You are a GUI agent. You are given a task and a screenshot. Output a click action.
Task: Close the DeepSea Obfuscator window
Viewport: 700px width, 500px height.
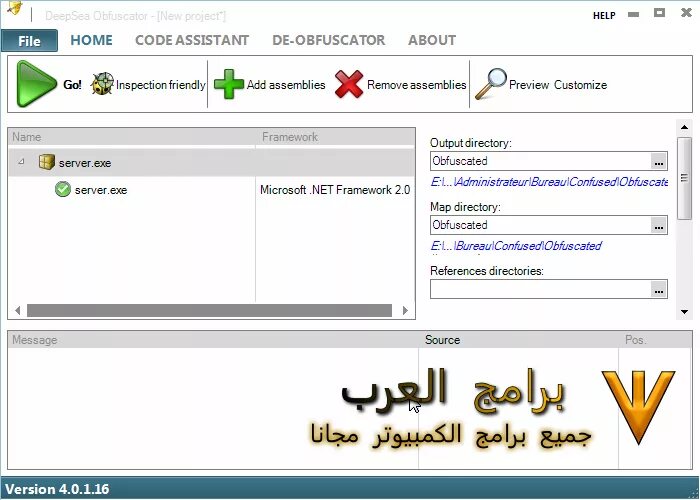[686, 13]
